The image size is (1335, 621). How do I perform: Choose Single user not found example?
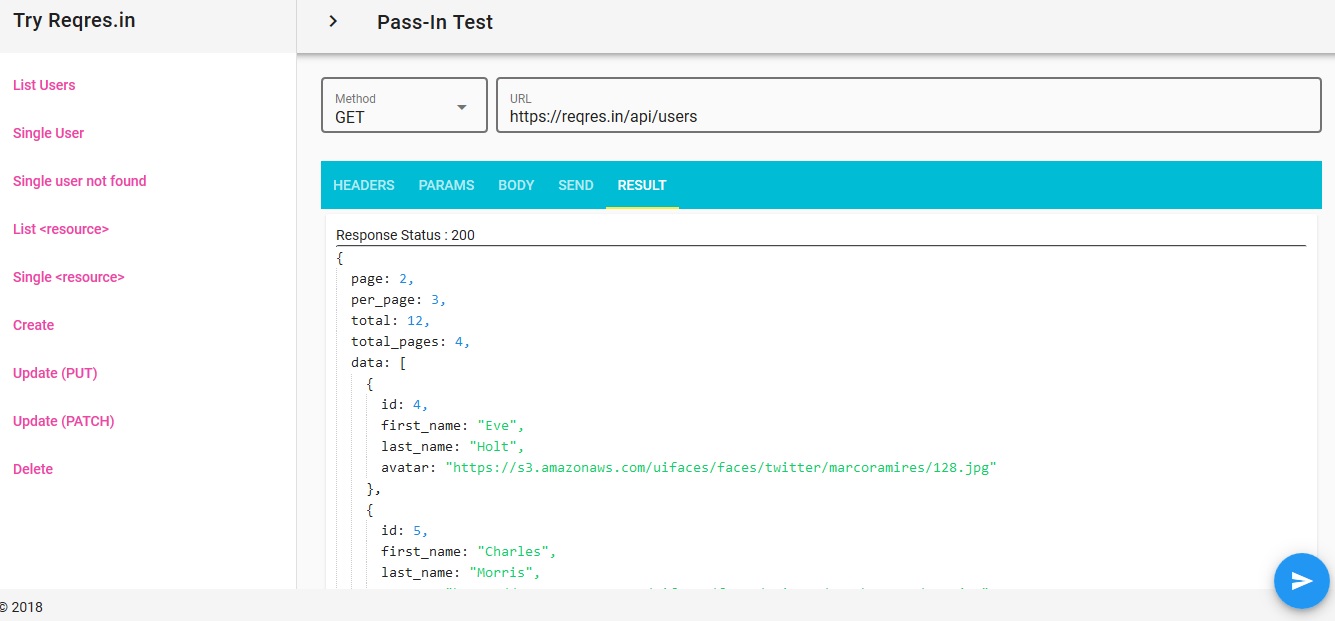point(80,181)
